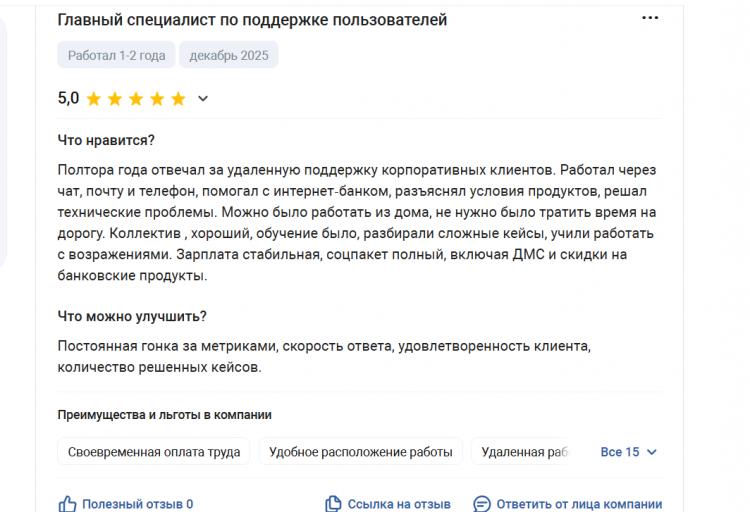The image size is (750, 512).
Task: Open the three-dot review options menu
Action: pos(650,19)
